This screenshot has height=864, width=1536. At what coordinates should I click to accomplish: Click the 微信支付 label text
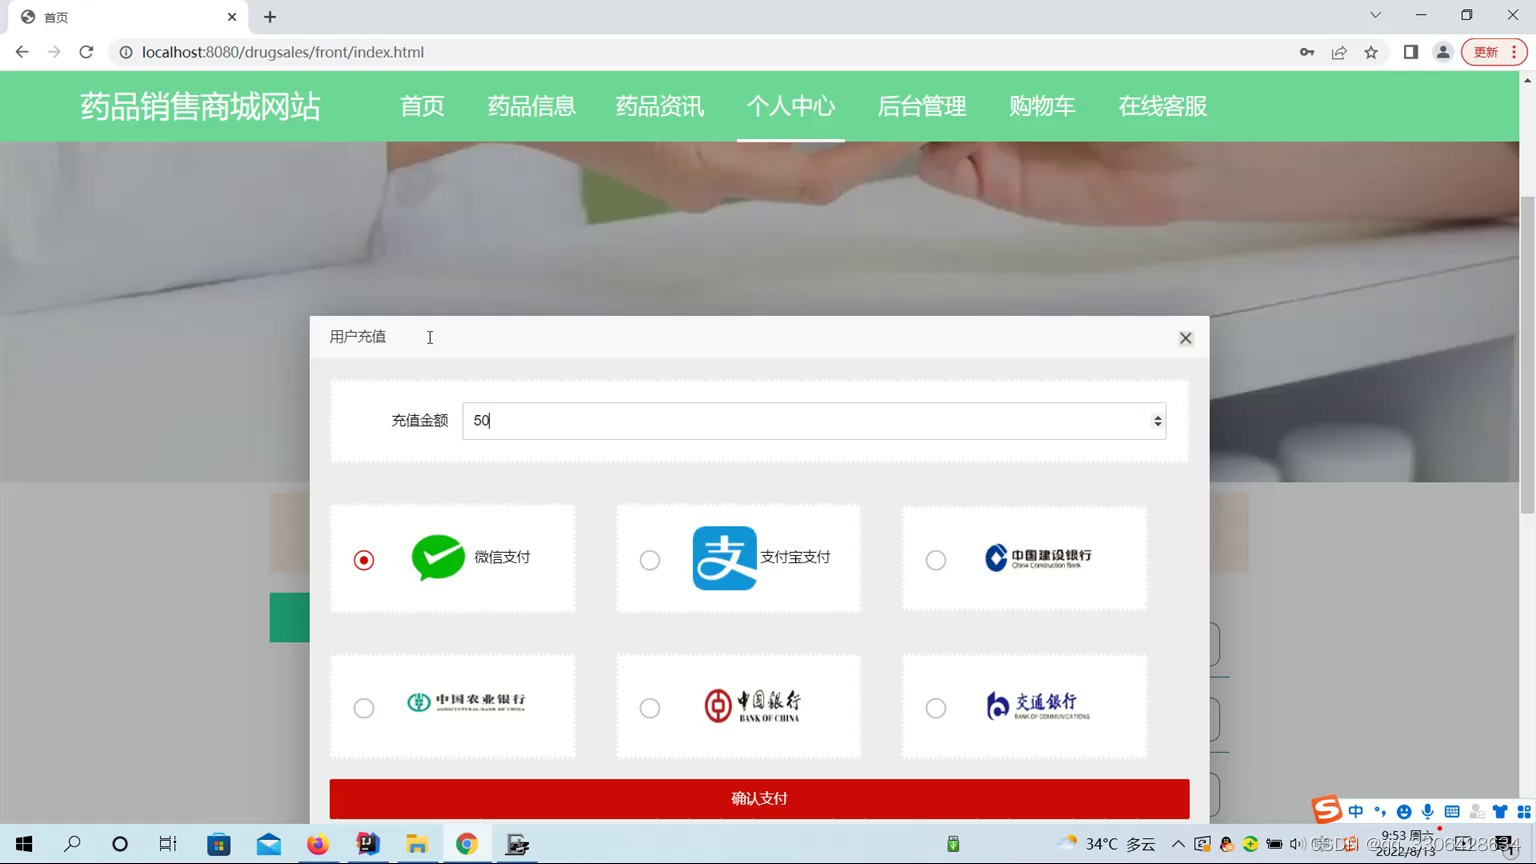coord(502,557)
